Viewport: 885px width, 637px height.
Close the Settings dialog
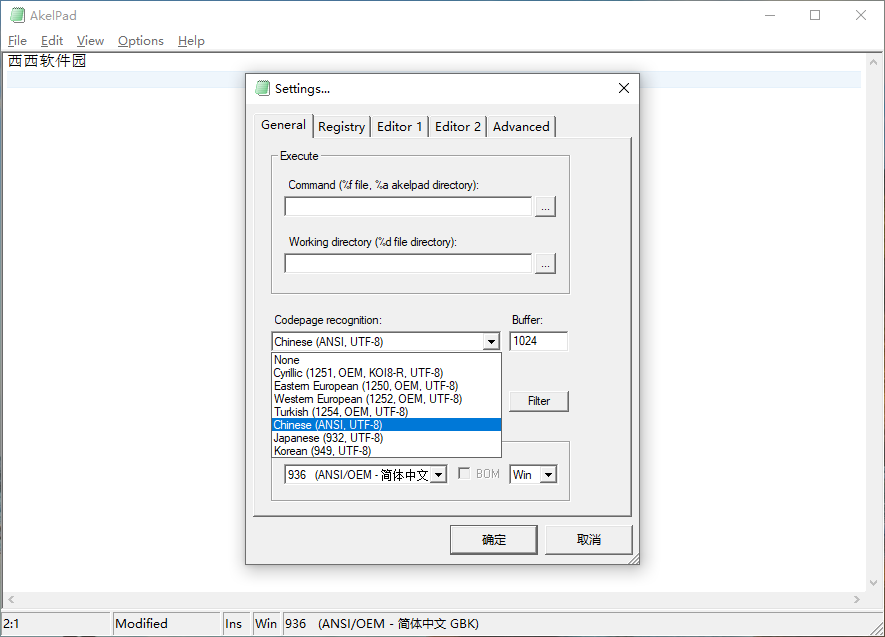pyautogui.click(x=624, y=88)
